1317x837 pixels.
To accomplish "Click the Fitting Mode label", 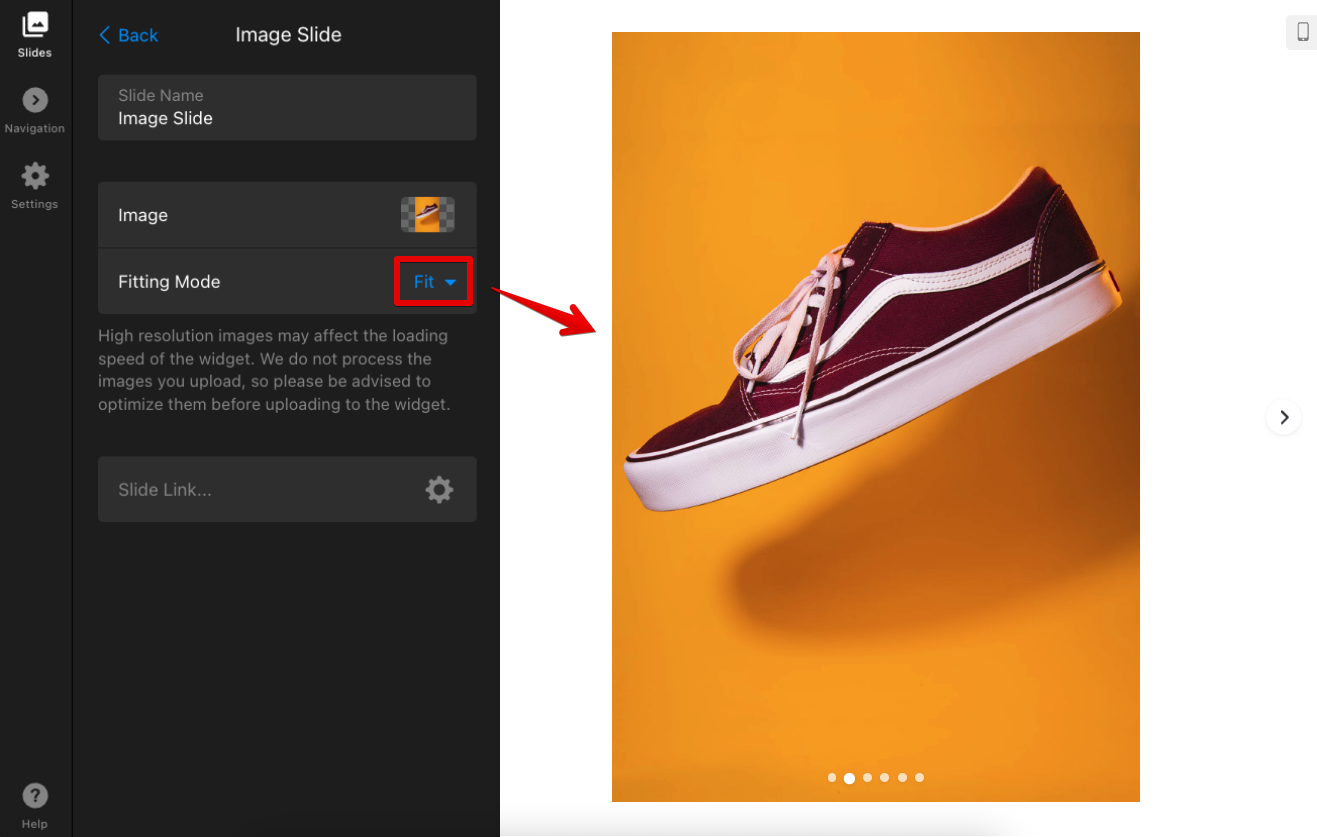I will click(x=169, y=282).
